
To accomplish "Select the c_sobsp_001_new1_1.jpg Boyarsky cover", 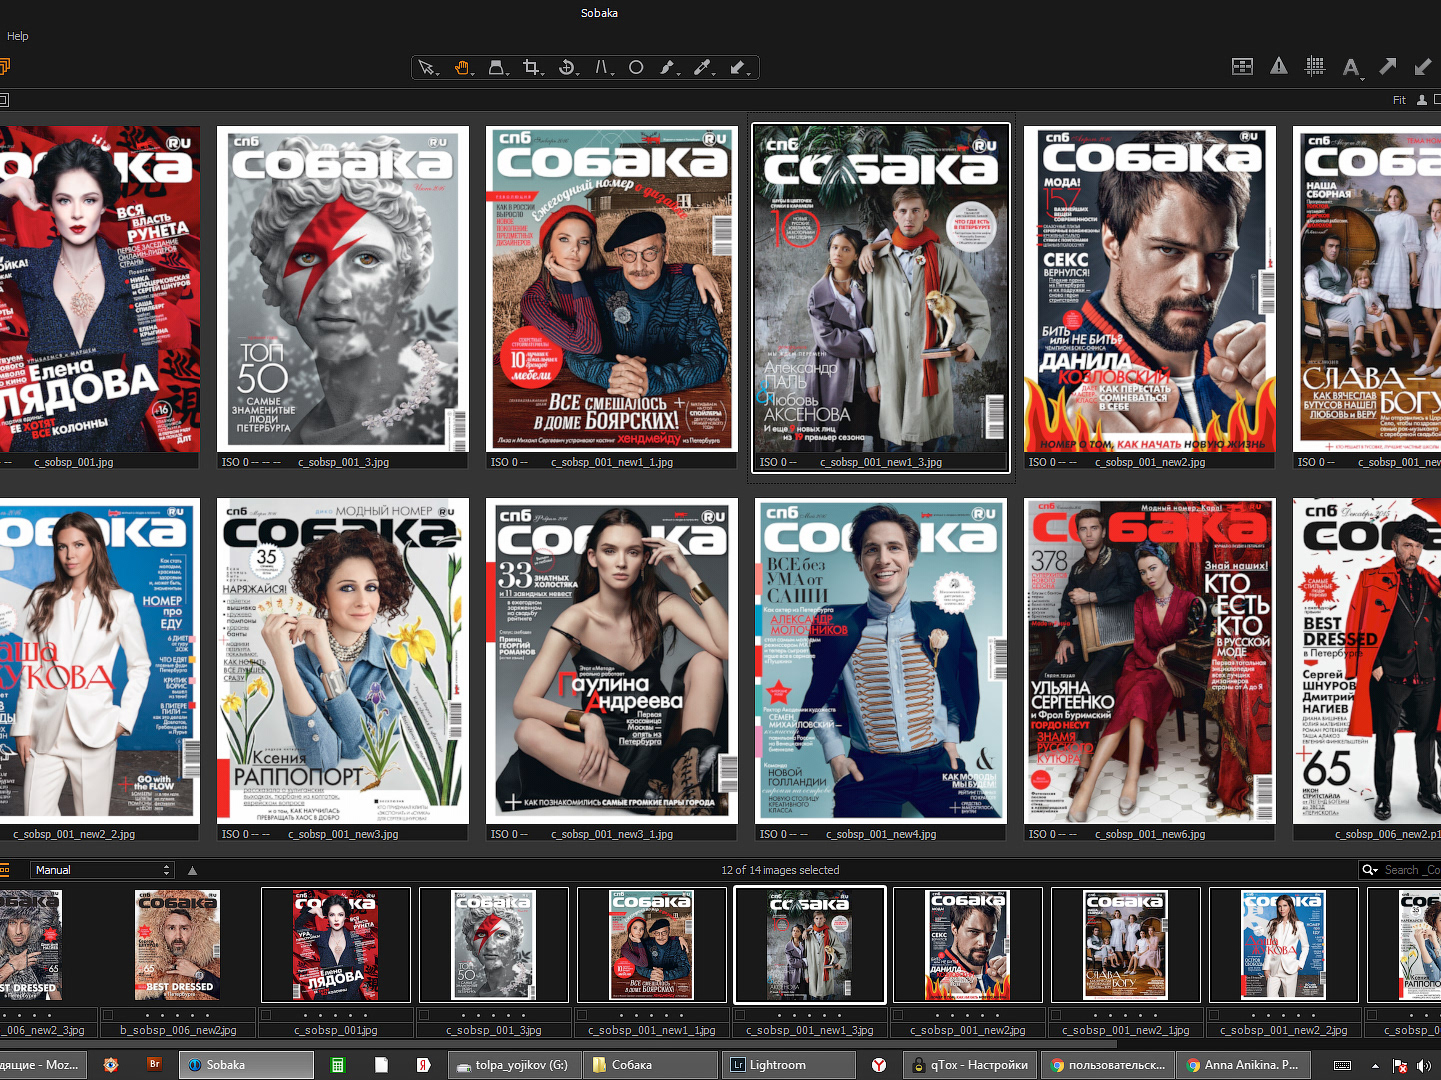I will [x=611, y=288].
